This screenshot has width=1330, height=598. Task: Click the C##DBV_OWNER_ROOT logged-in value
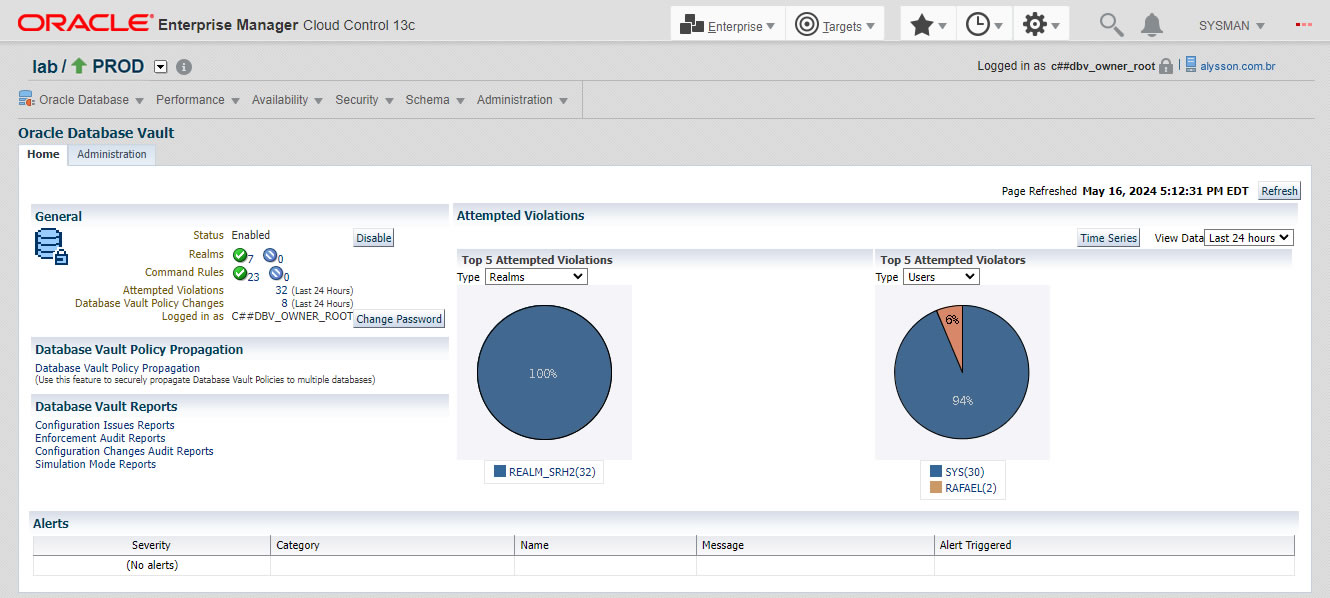(292, 316)
